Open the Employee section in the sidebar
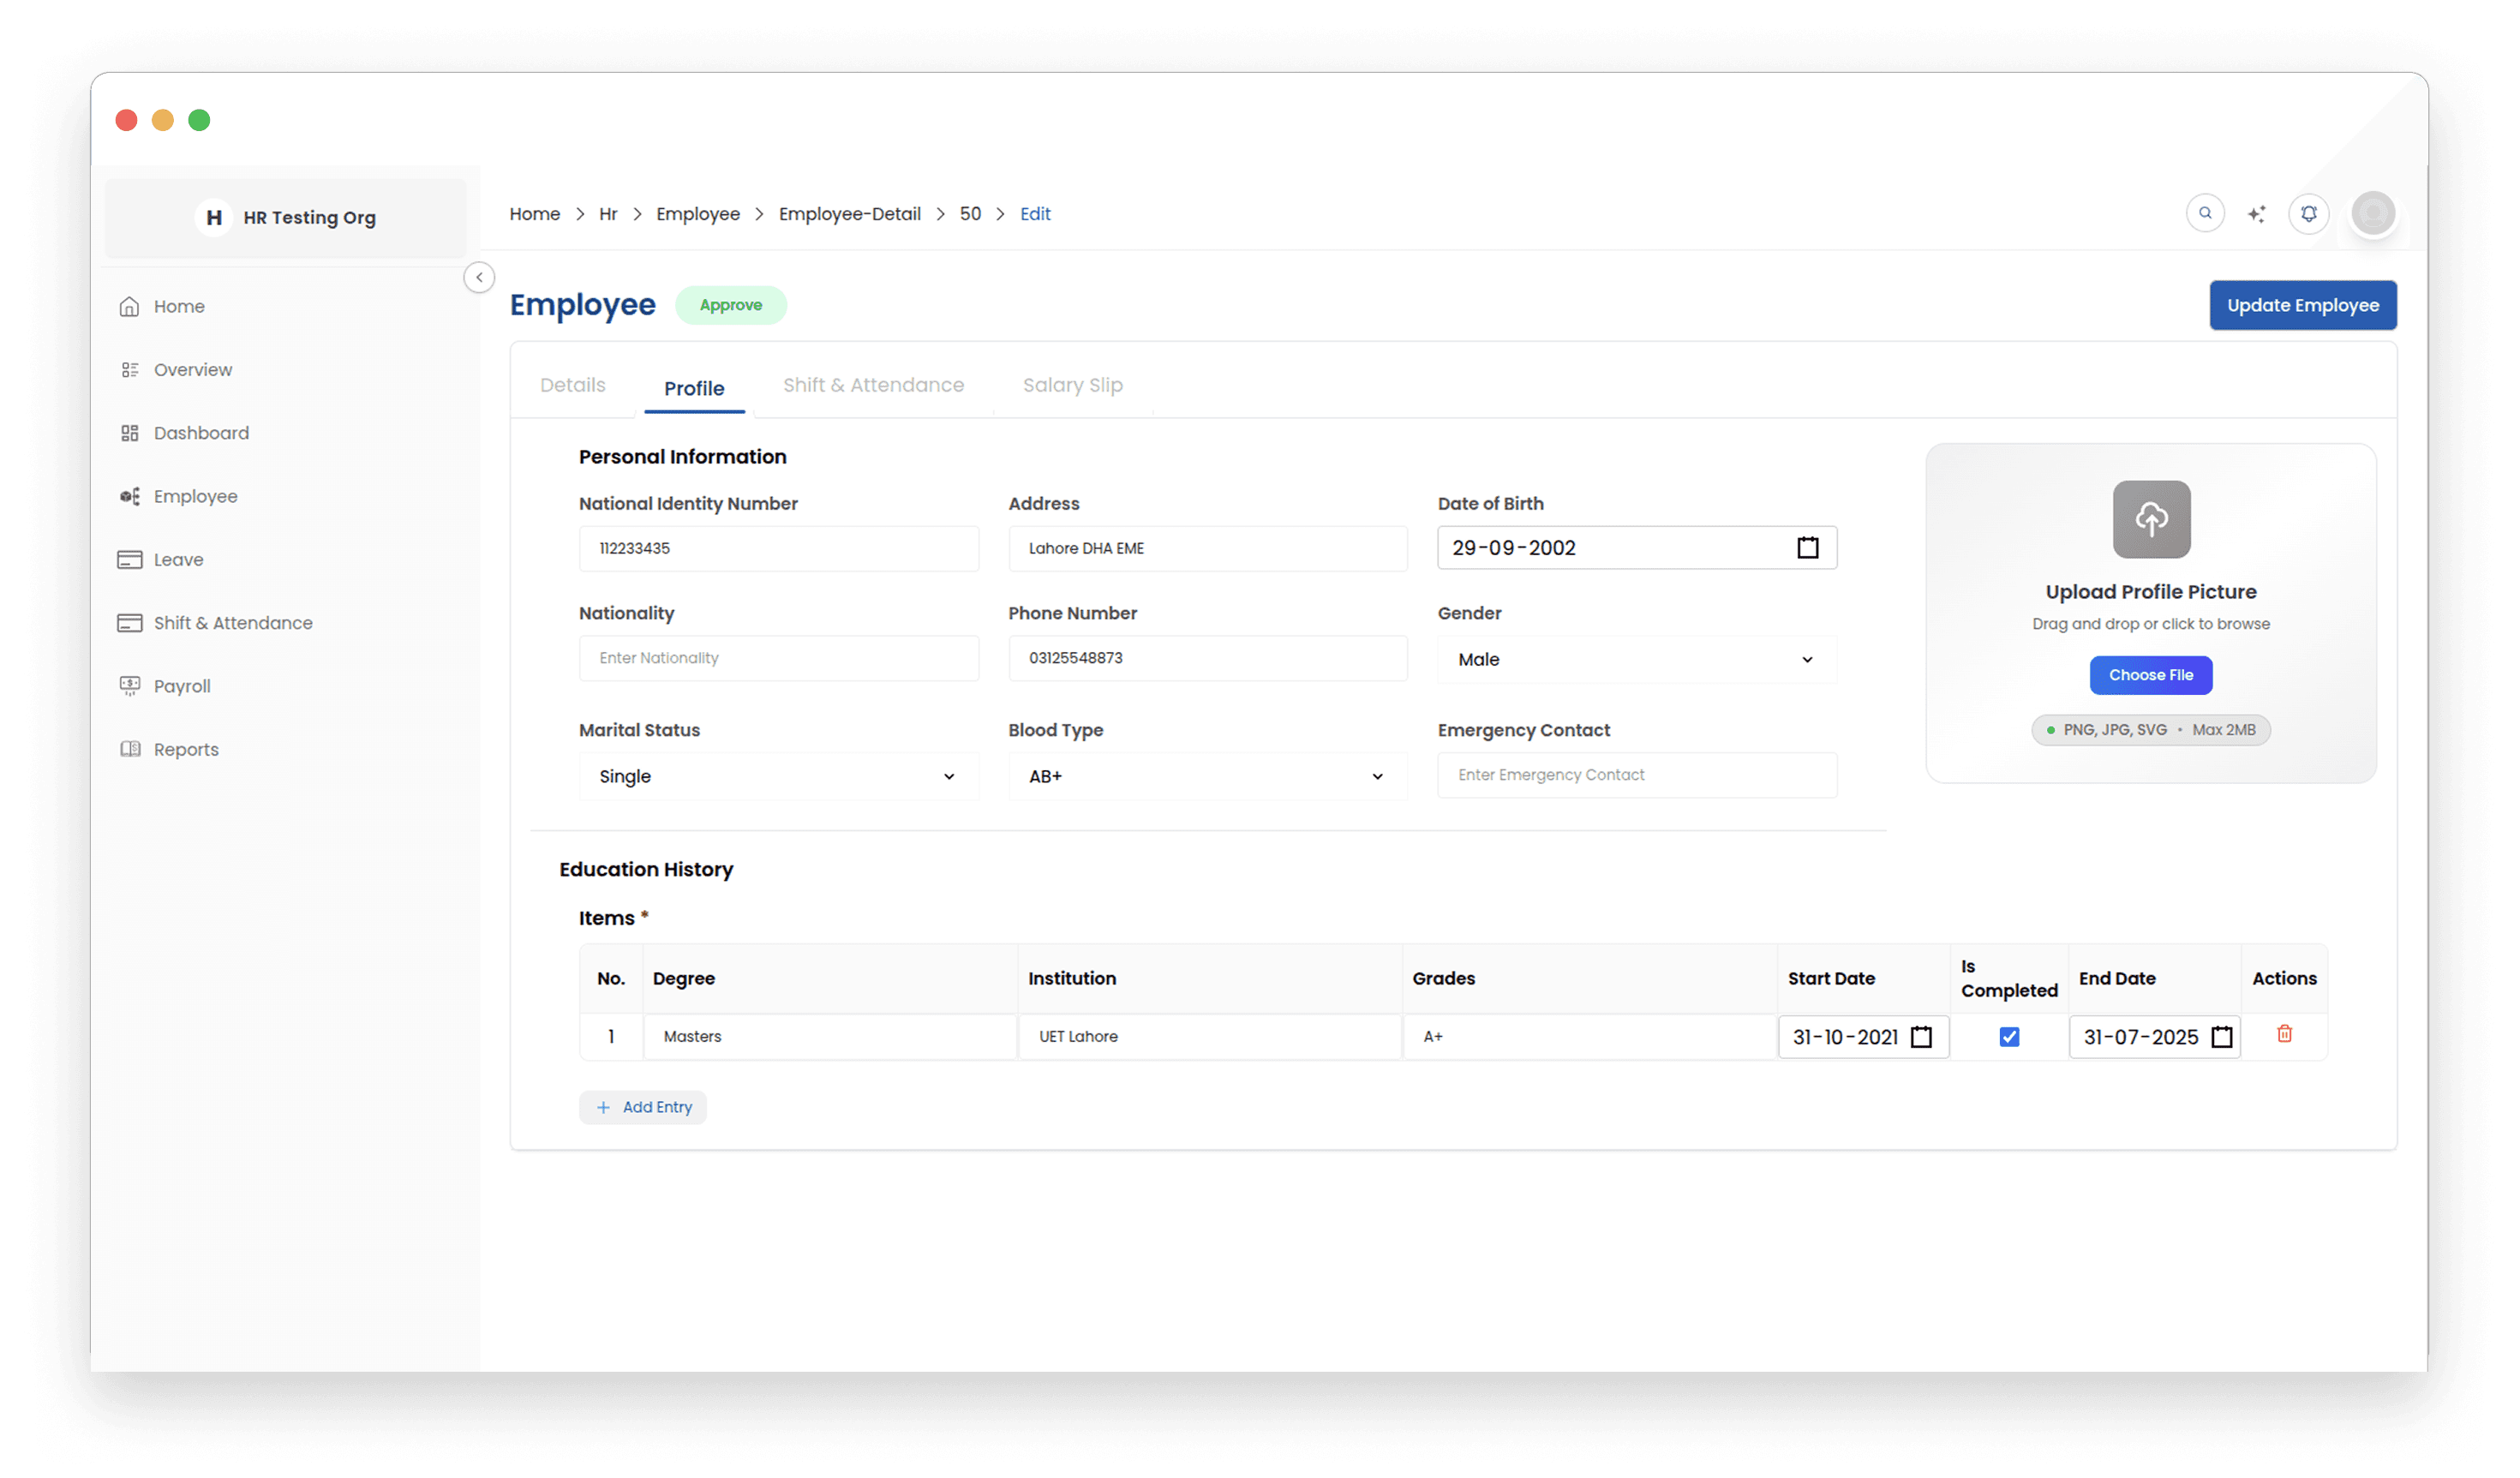Image resolution: width=2520 pixels, height=1478 pixels. tap(196, 496)
